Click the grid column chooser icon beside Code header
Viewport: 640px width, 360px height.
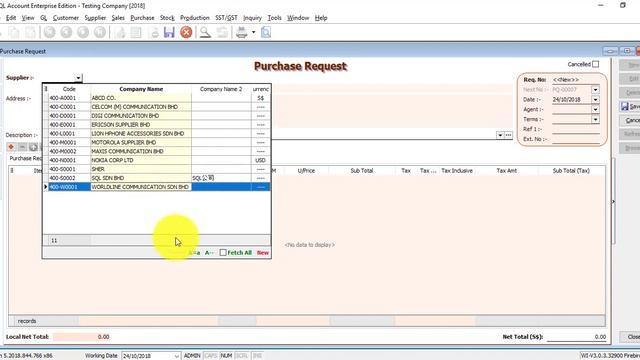[46, 89]
